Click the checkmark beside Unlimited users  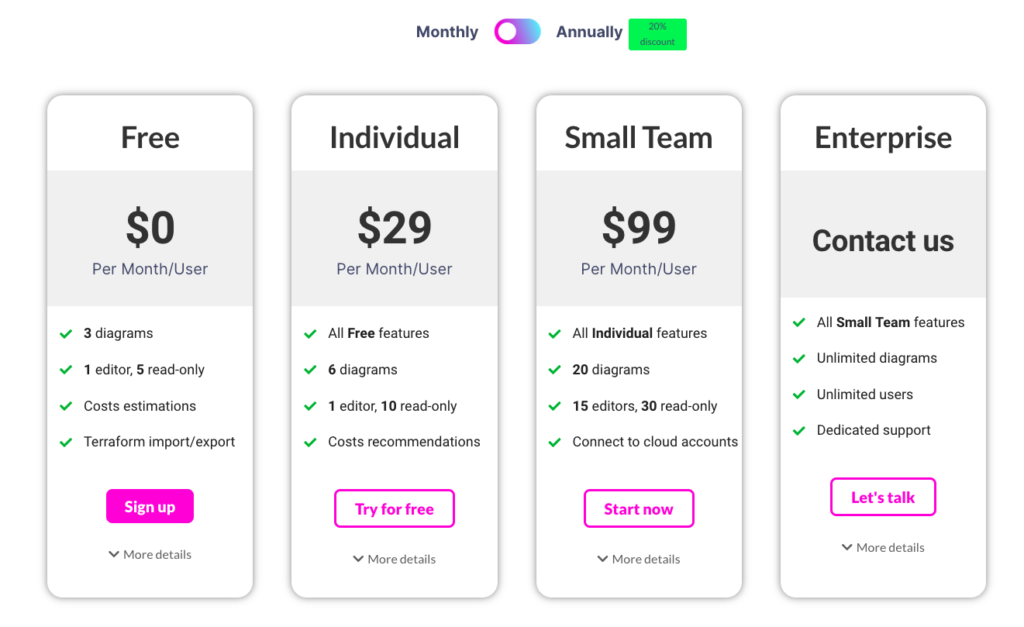tap(799, 394)
